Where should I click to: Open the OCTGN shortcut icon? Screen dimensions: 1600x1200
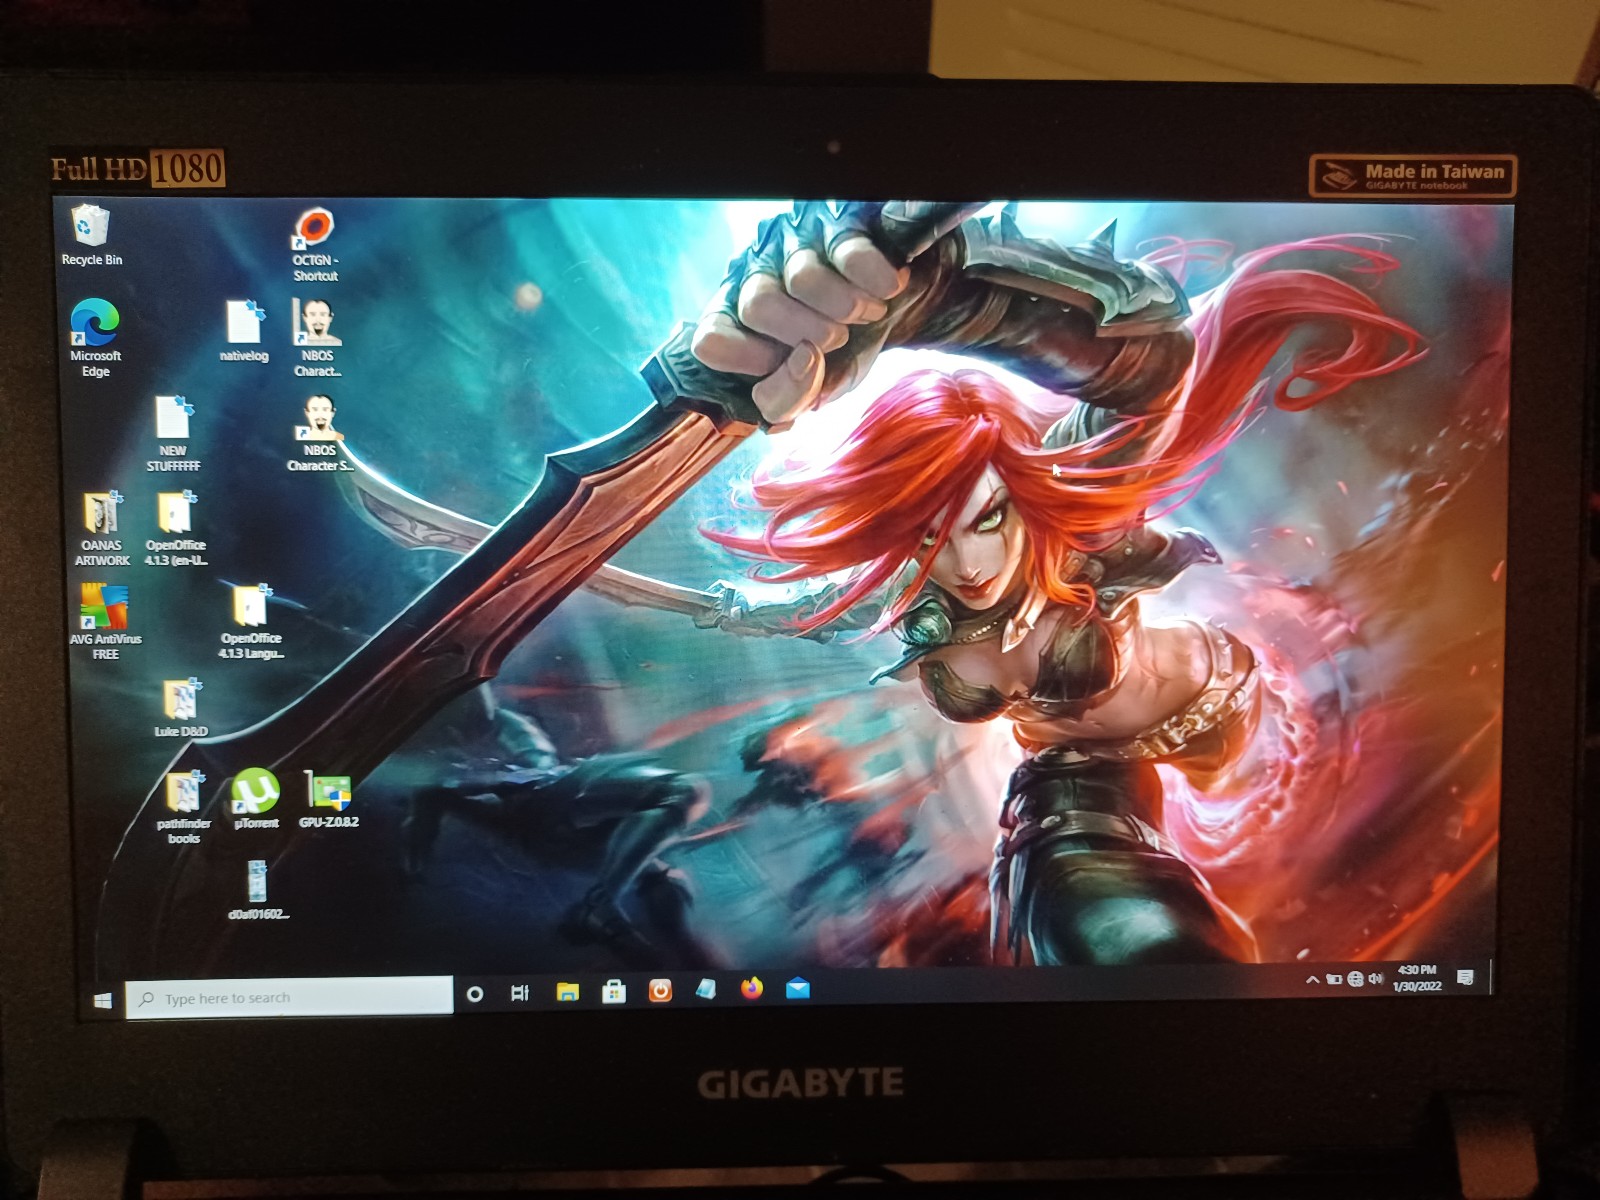pyautogui.click(x=315, y=245)
